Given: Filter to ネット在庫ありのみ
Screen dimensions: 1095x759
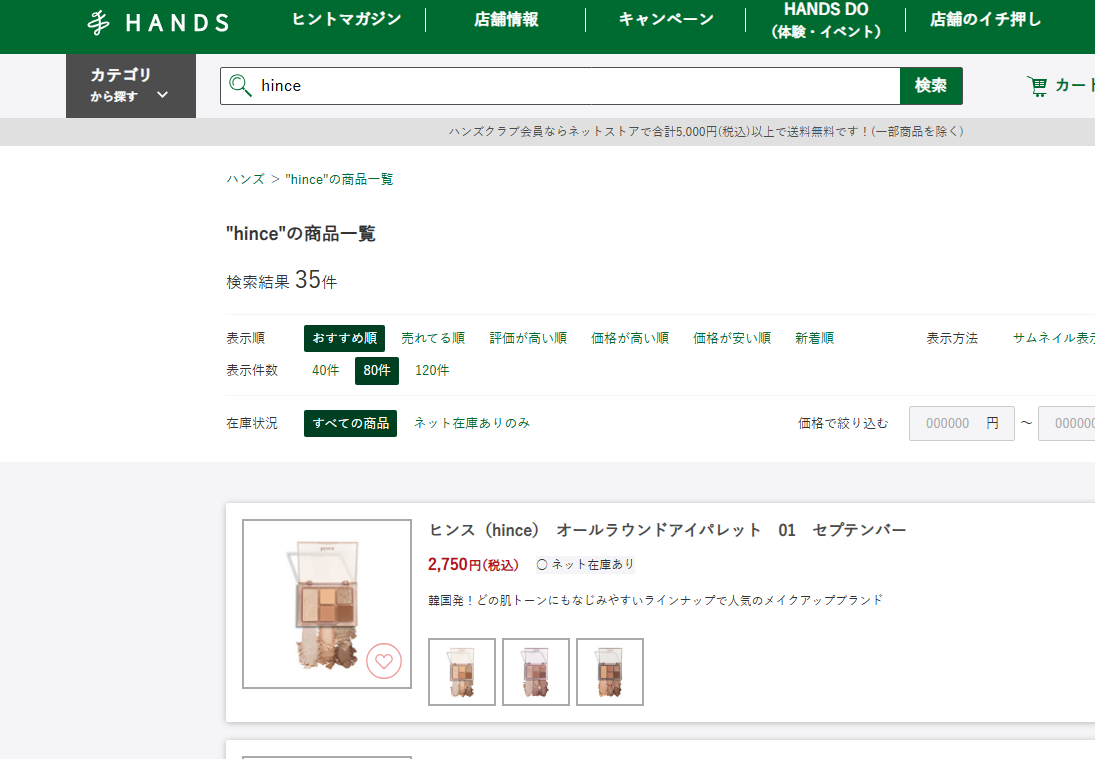Looking at the screenshot, I should [x=471, y=422].
